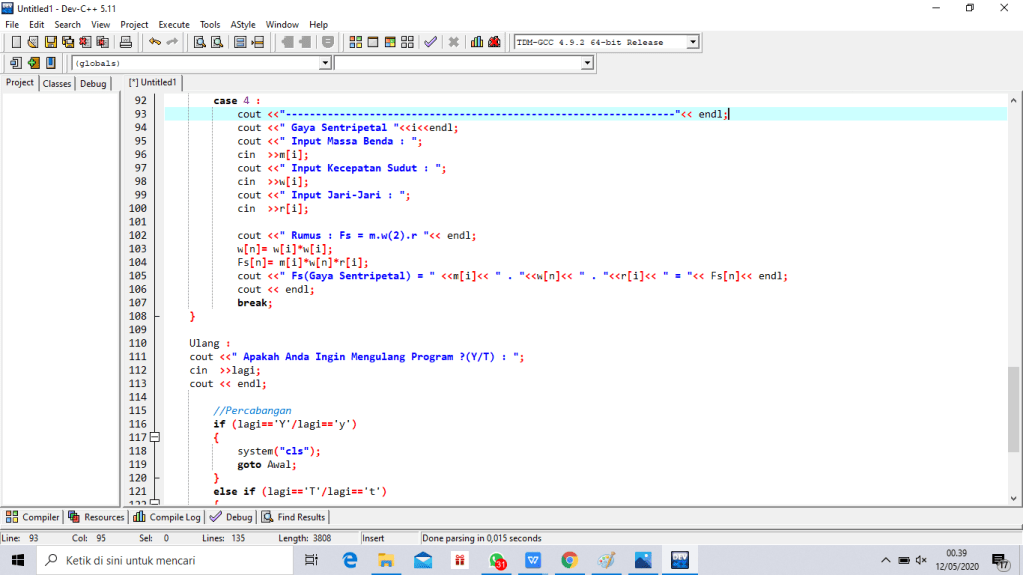Open the empty function list dropdown
The height and width of the screenshot is (575, 1023).
pos(587,63)
